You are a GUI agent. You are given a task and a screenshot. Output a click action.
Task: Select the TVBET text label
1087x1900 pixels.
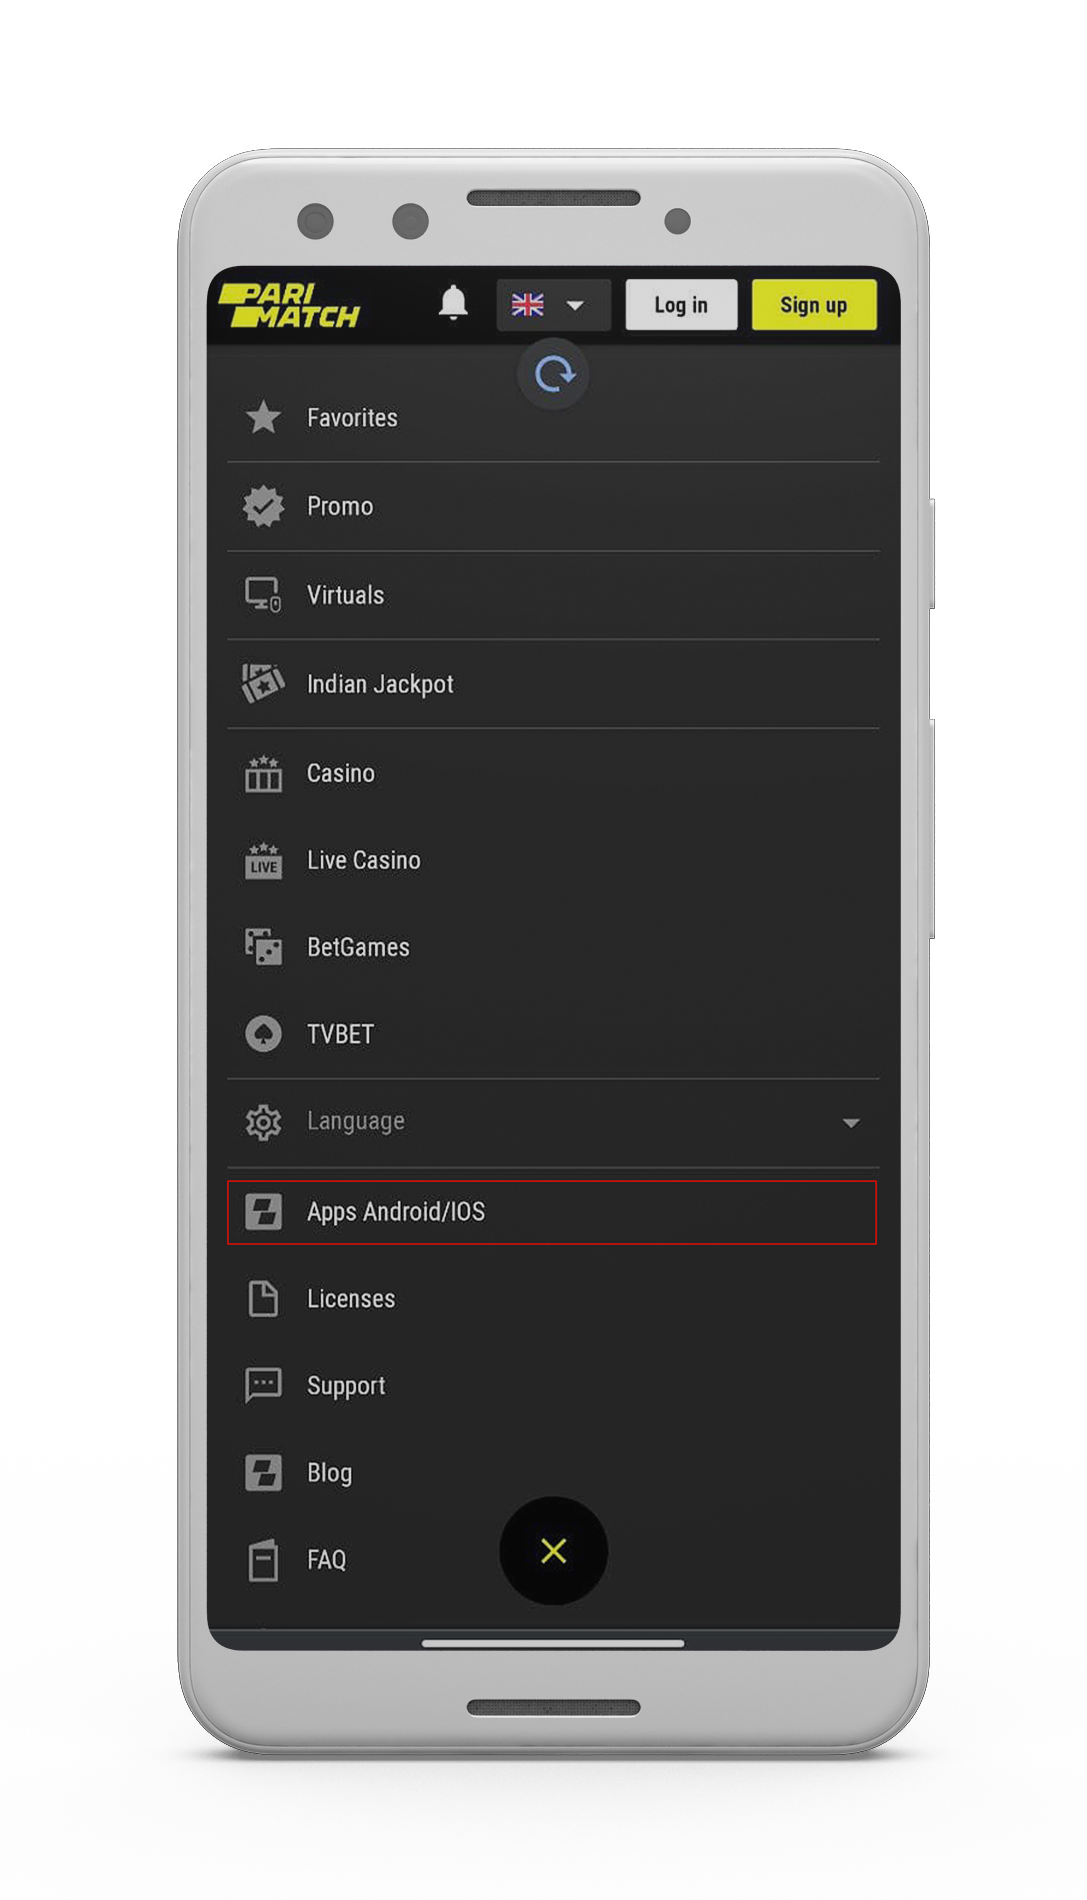(340, 1034)
